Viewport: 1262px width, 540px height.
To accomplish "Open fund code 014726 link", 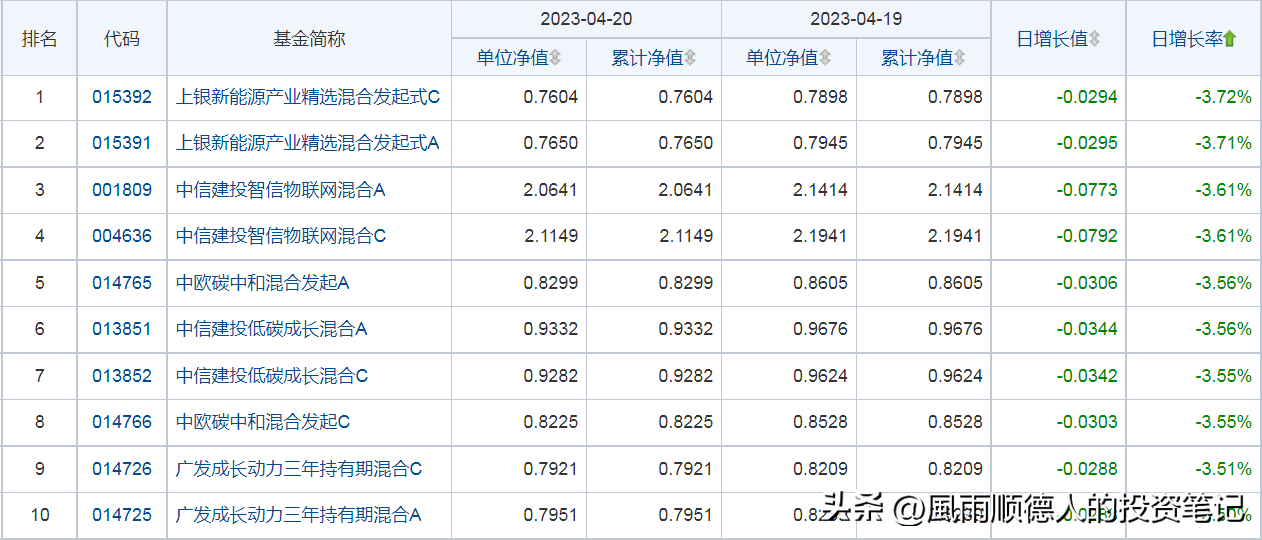I will (122, 469).
